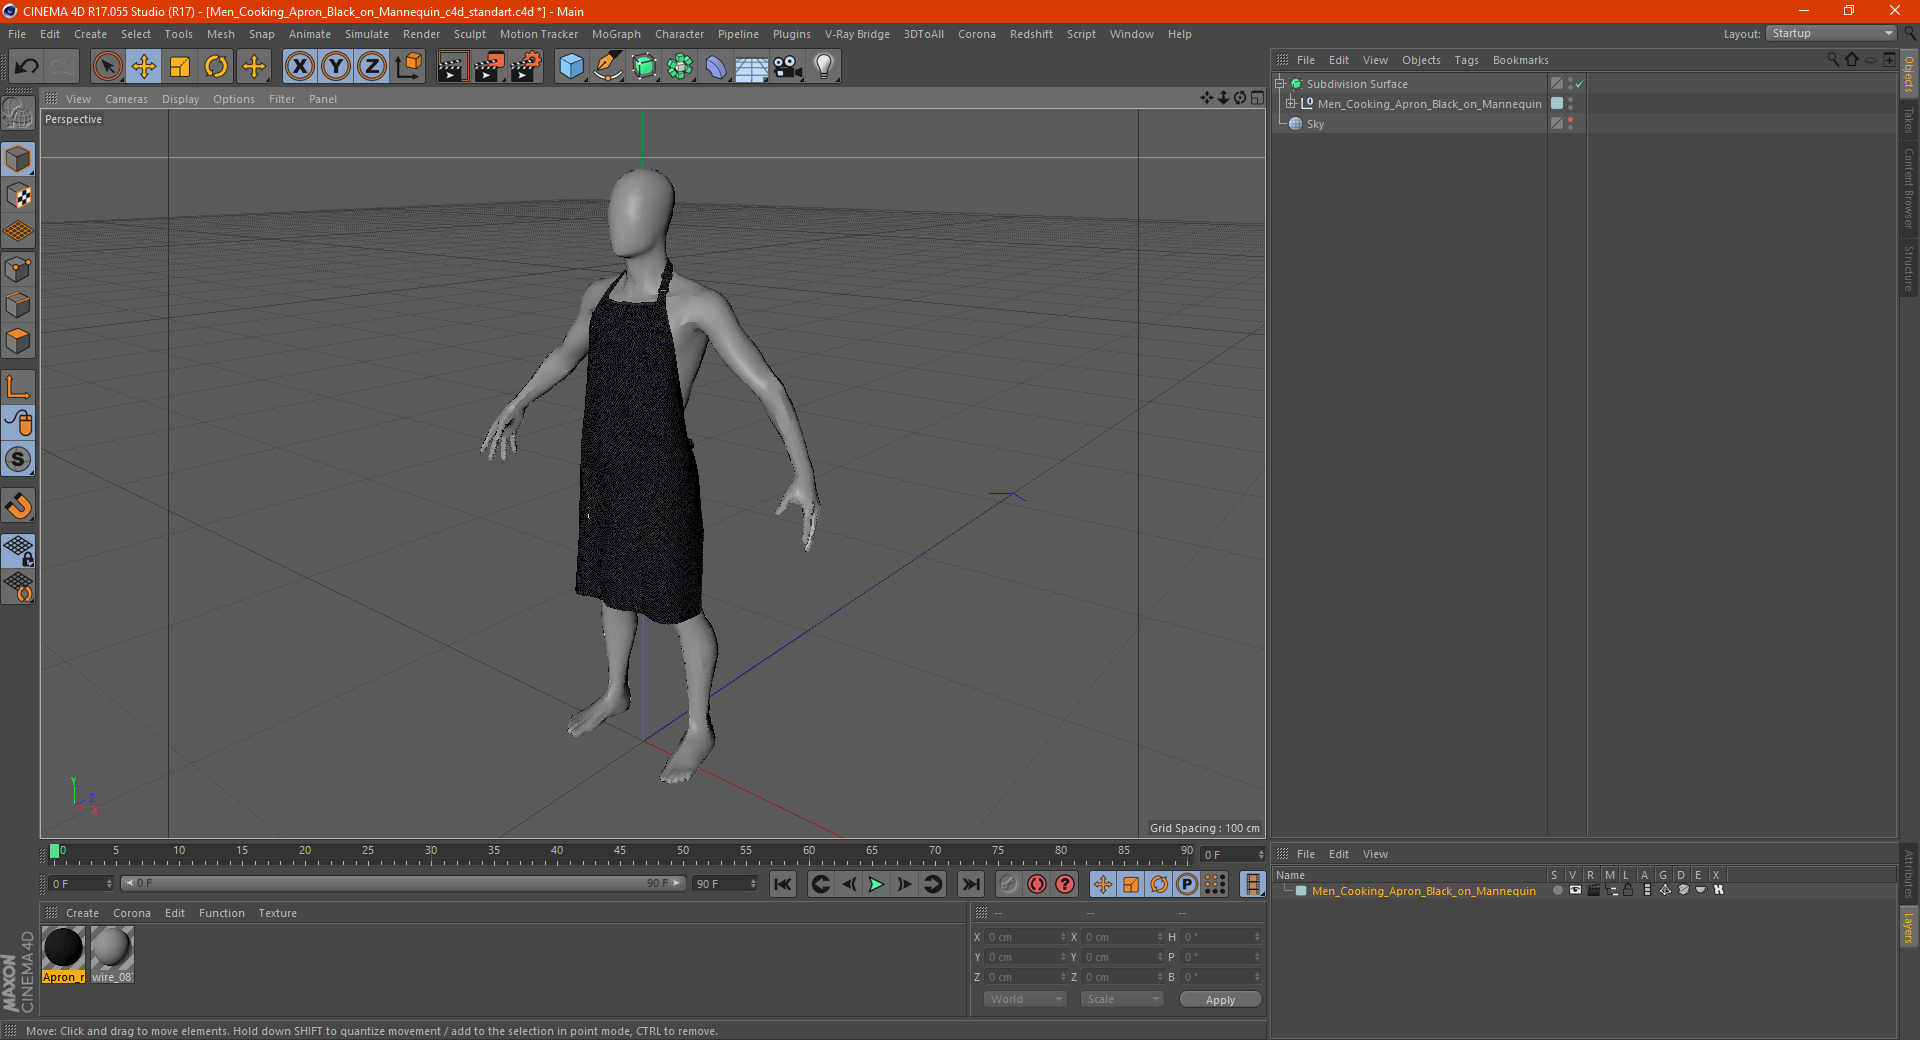1920x1040 pixels.
Task: Toggle Y axis lock
Action: [x=336, y=67]
